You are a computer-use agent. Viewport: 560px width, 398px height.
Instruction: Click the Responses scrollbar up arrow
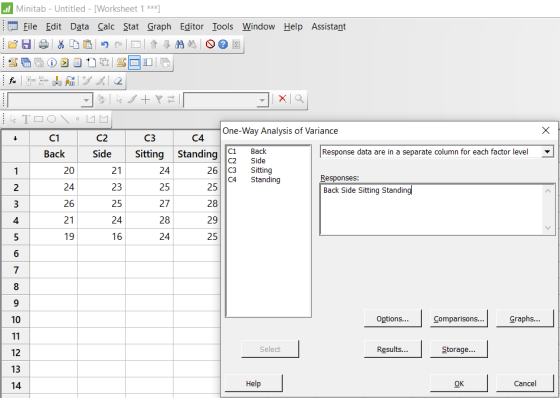[548, 191]
